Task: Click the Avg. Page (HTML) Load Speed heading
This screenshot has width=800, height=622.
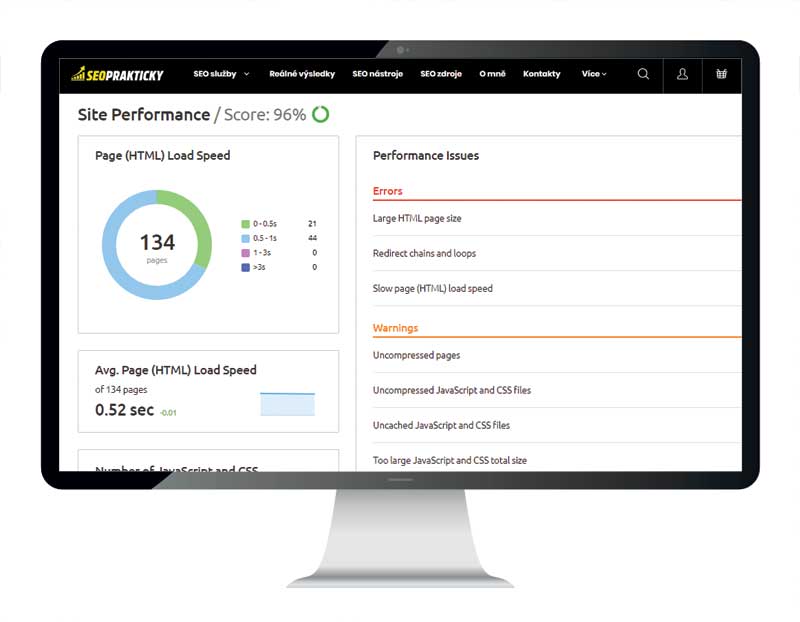Action: pos(176,370)
